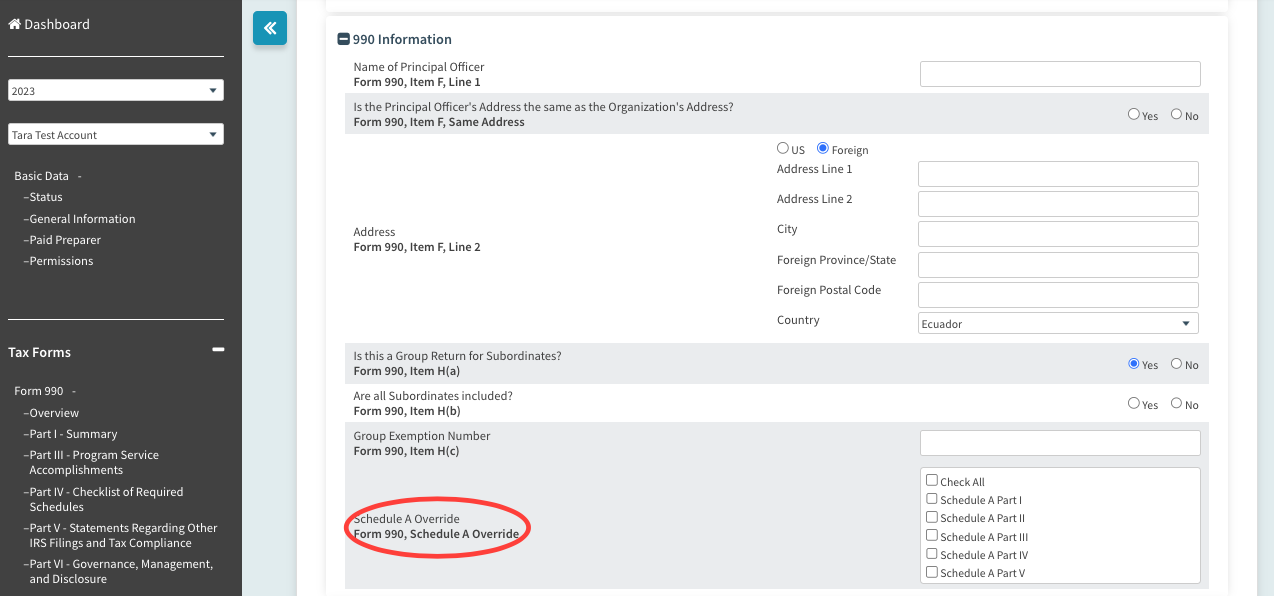This screenshot has height=596, width=1274.
Task: Open the Tara Test Account dropdown
Action: pyautogui.click(x=116, y=135)
